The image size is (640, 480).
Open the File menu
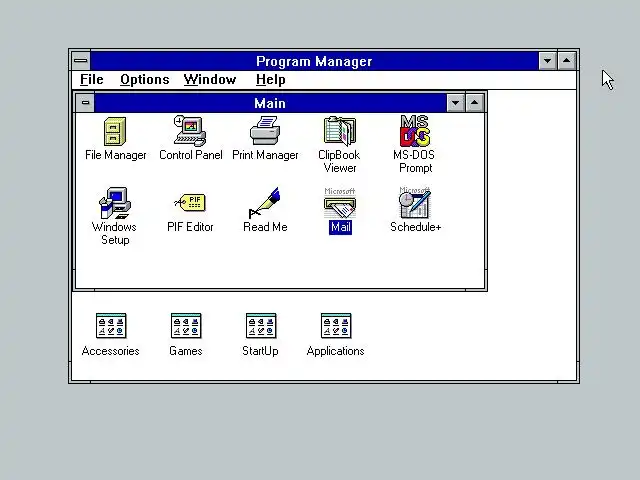91,80
